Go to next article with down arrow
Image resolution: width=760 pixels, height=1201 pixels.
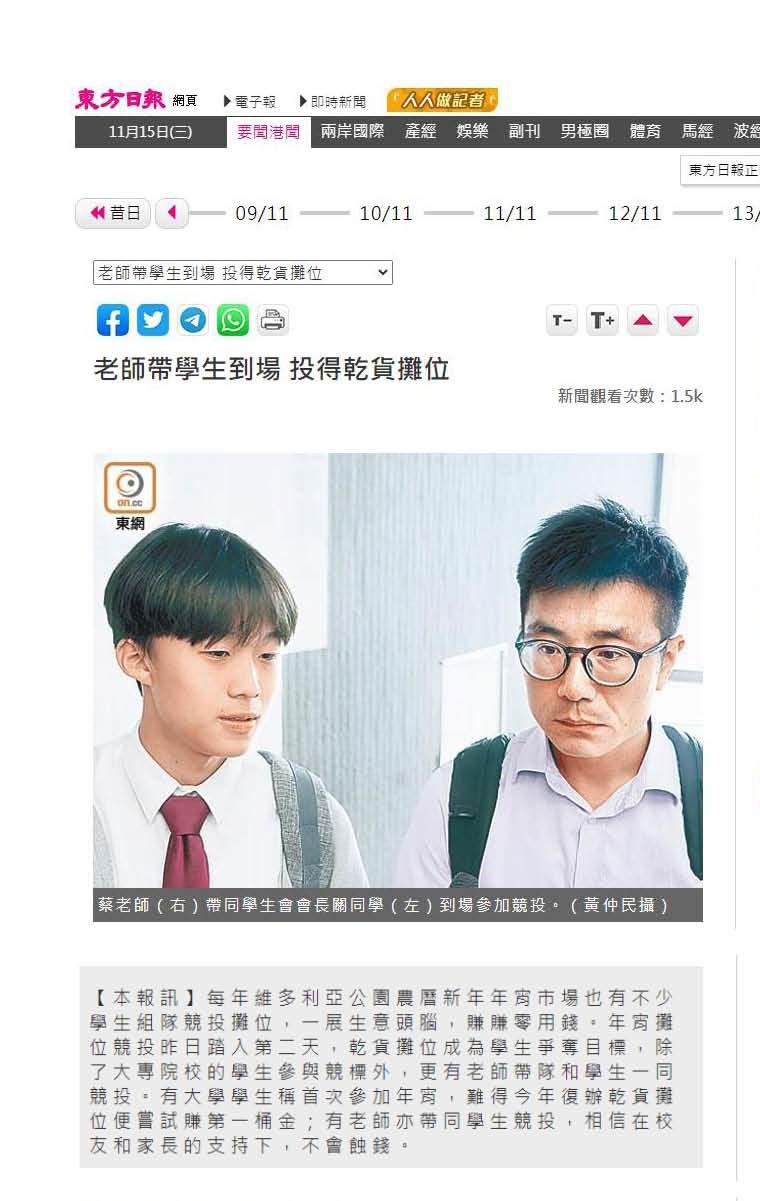[x=683, y=321]
